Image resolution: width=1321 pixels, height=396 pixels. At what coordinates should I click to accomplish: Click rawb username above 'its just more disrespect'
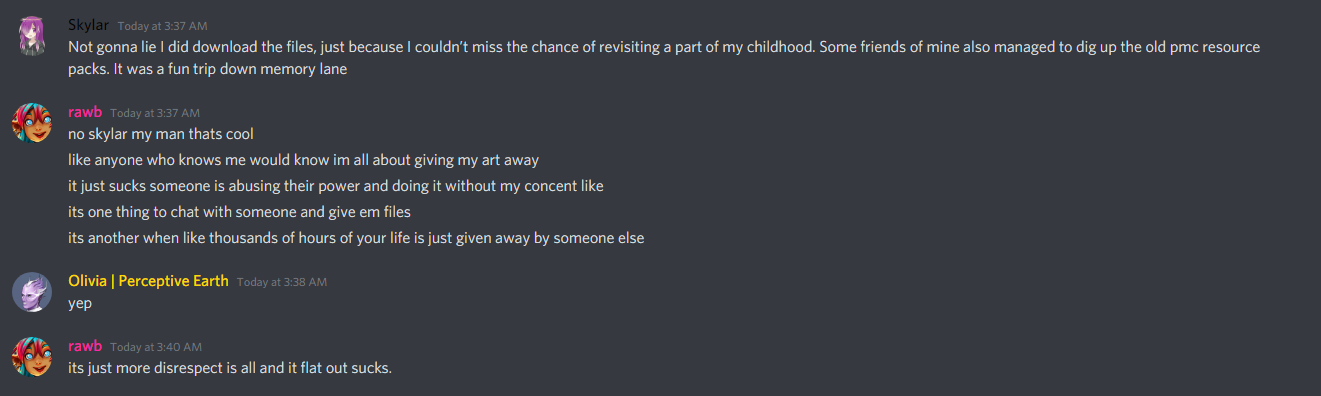point(85,346)
